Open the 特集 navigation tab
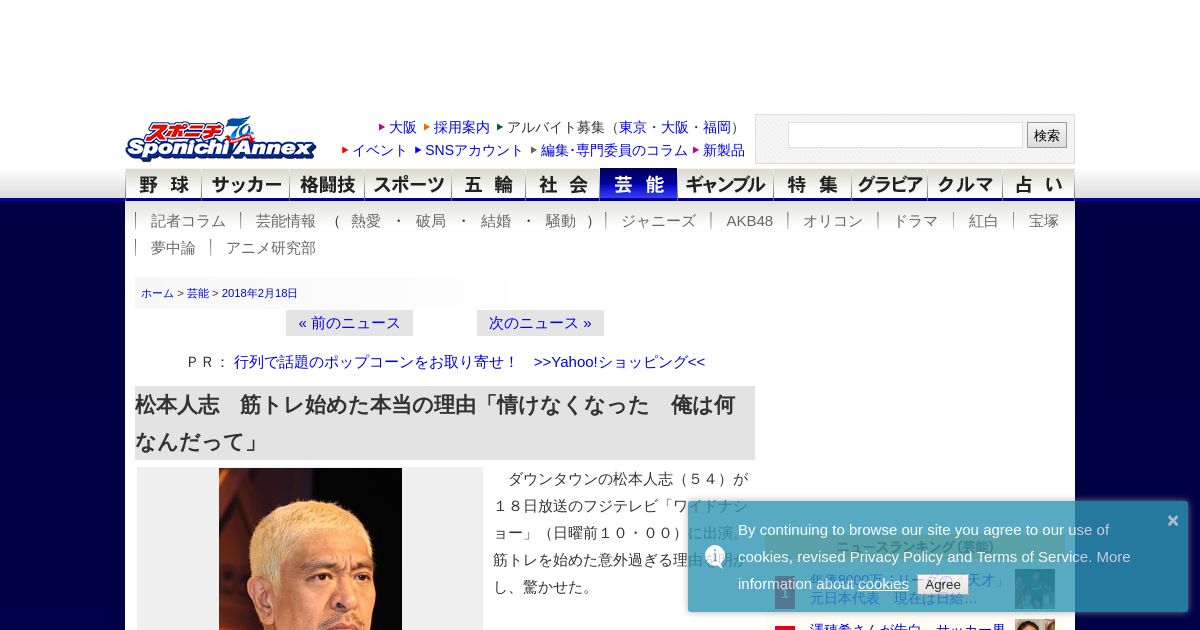This screenshot has height=630, width=1200. pyautogui.click(x=813, y=184)
